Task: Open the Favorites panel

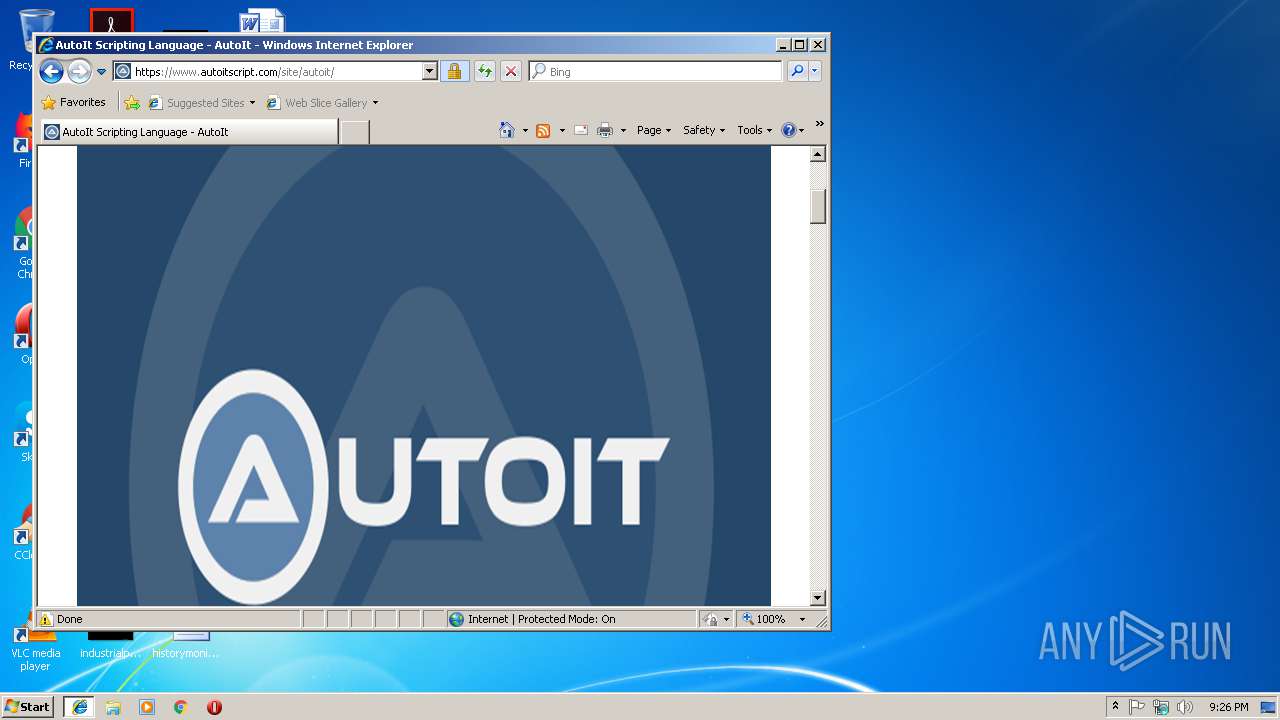Action: coord(73,102)
